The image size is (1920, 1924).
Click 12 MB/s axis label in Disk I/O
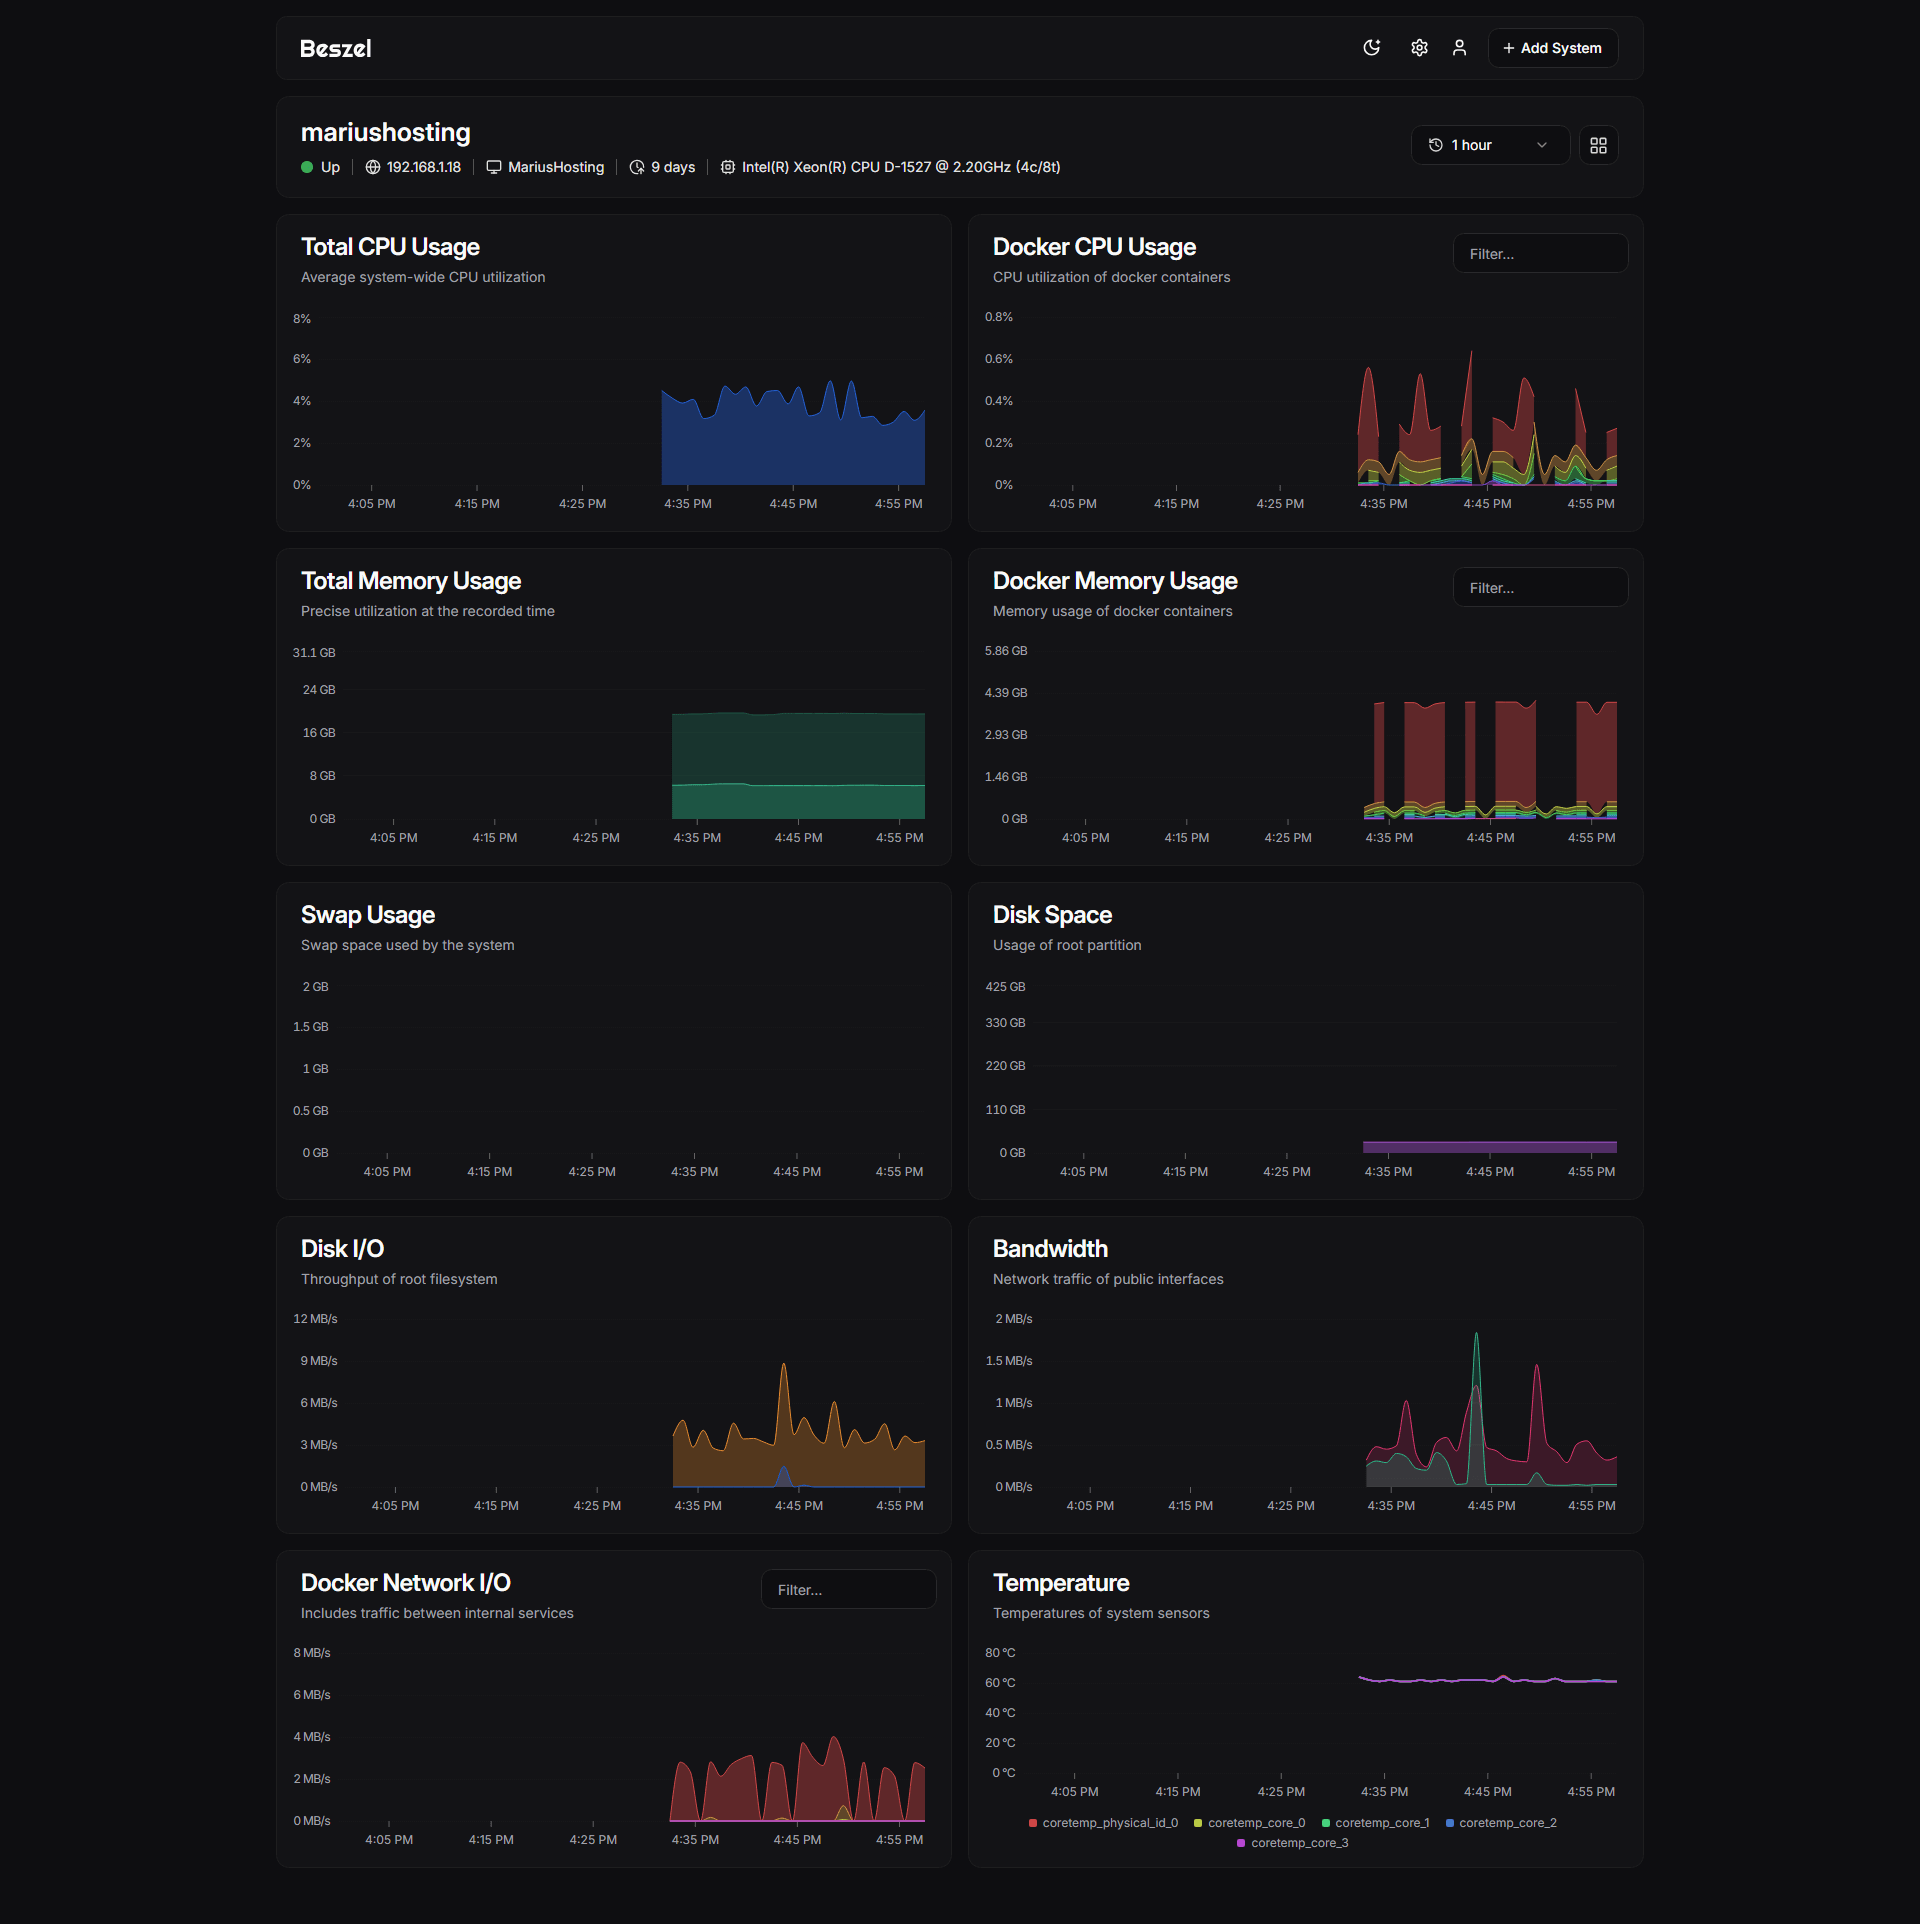[x=315, y=1319]
